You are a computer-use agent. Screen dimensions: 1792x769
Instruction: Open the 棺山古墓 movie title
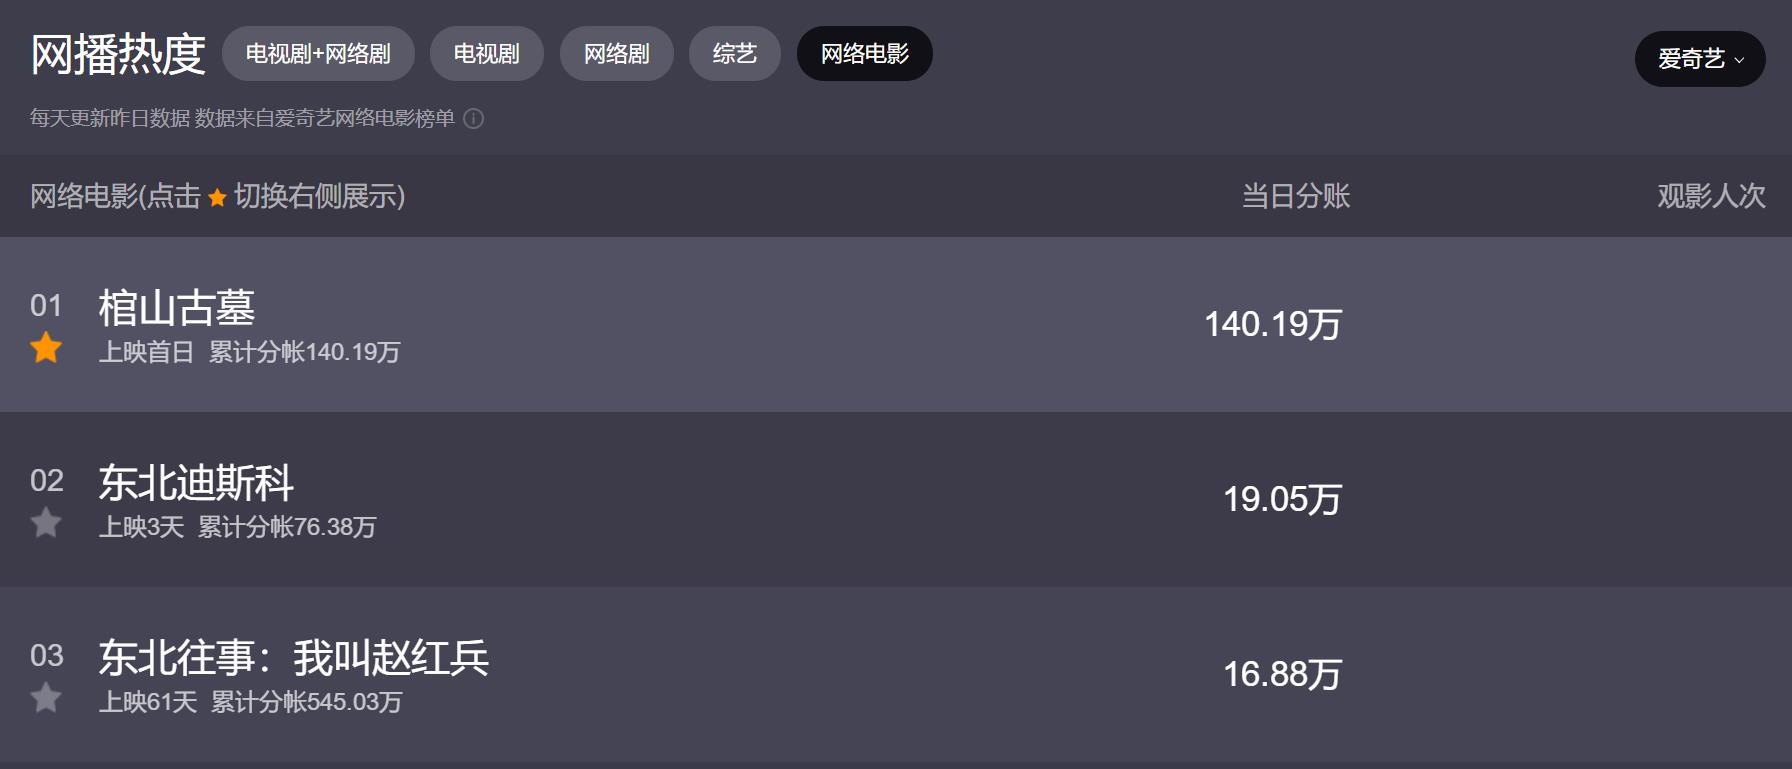177,308
